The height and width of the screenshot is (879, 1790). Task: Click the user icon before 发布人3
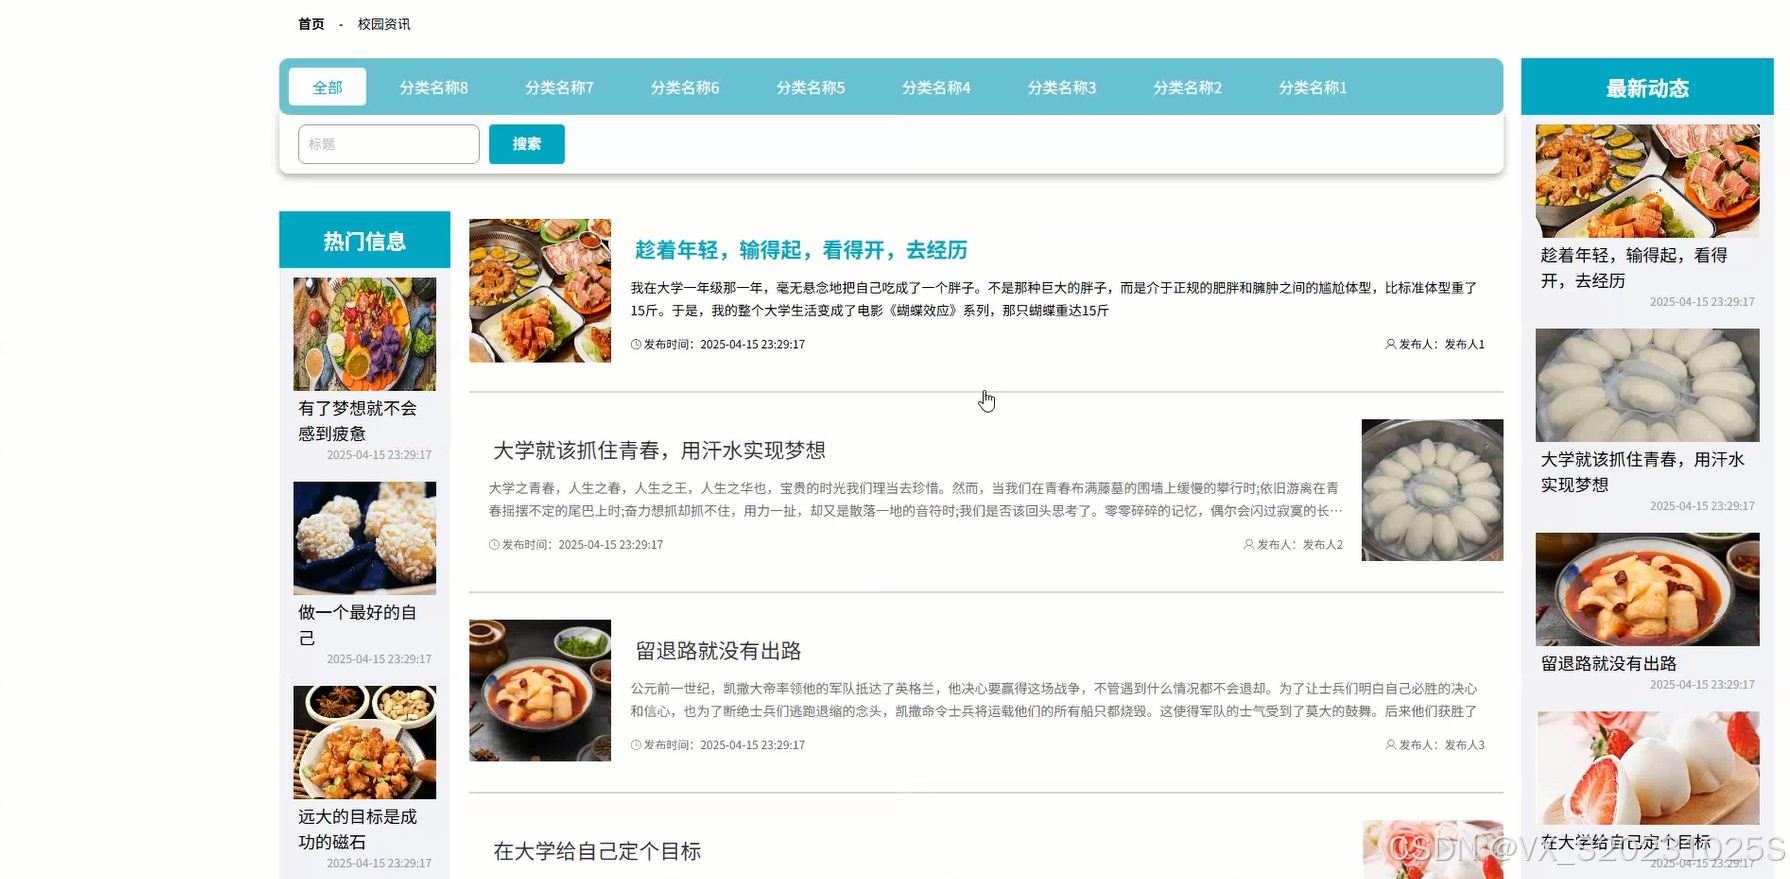(1390, 745)
